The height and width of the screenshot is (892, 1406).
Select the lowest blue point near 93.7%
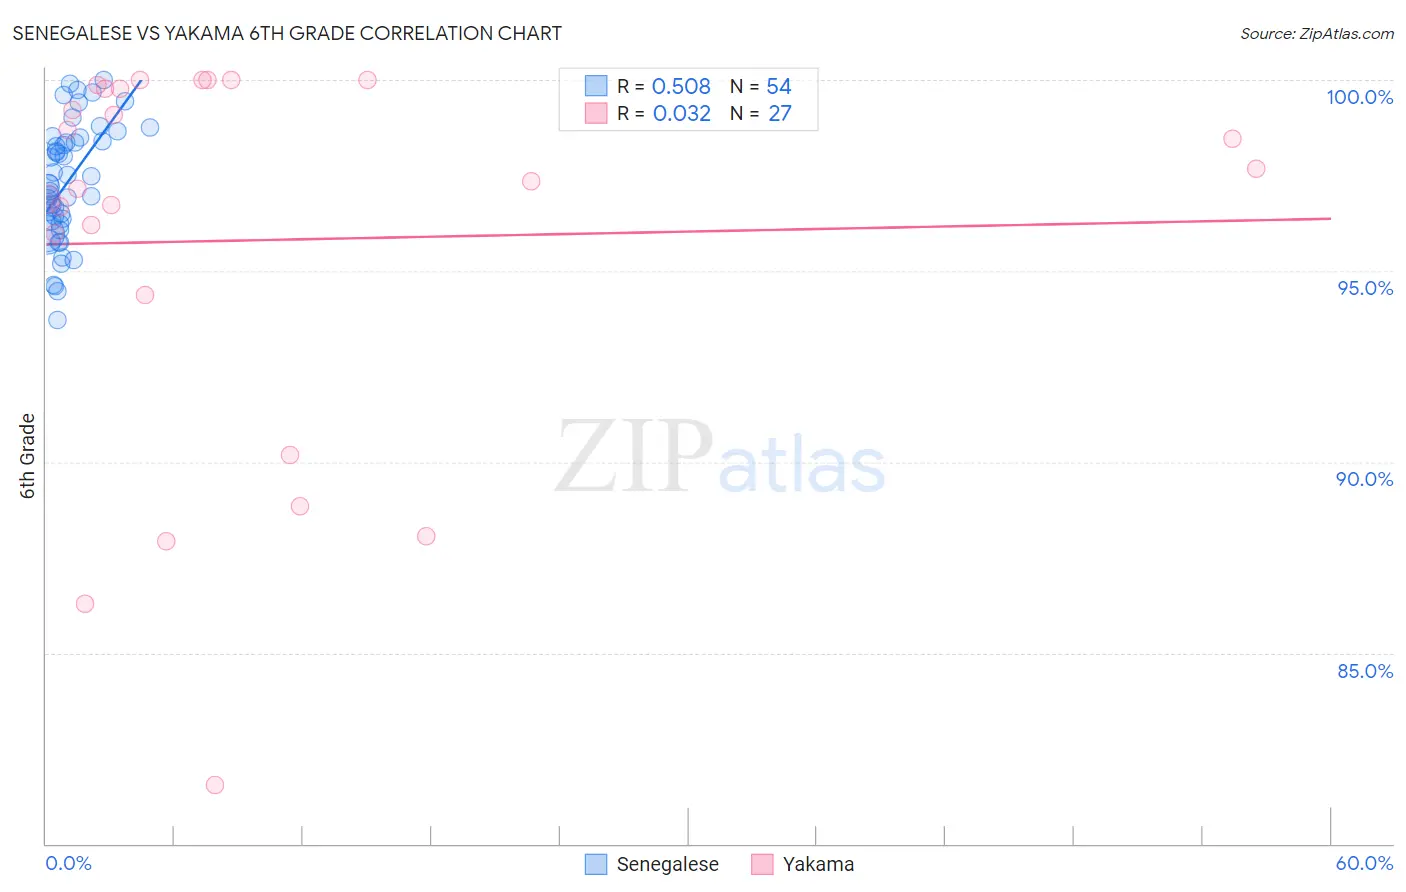point(57,320)
